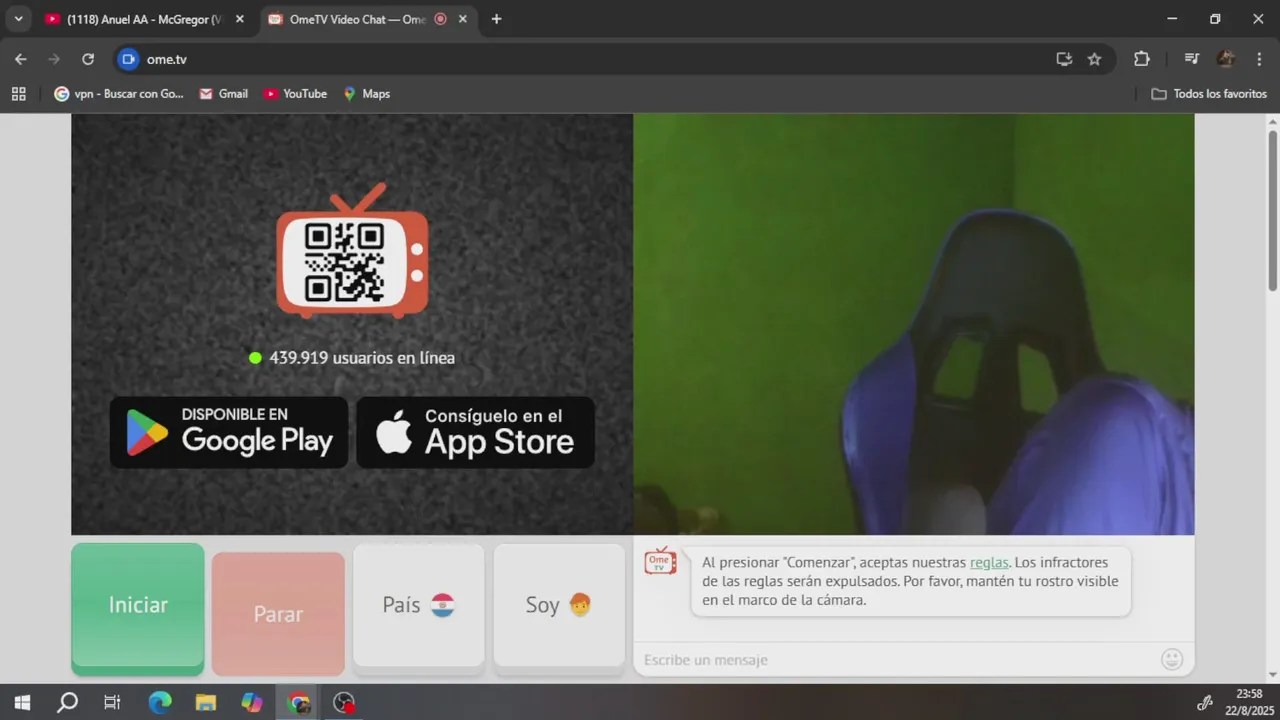Launch Microsoft Edge from the taskbar
This screenshot has height=720, width=1280.
(160, 703)
